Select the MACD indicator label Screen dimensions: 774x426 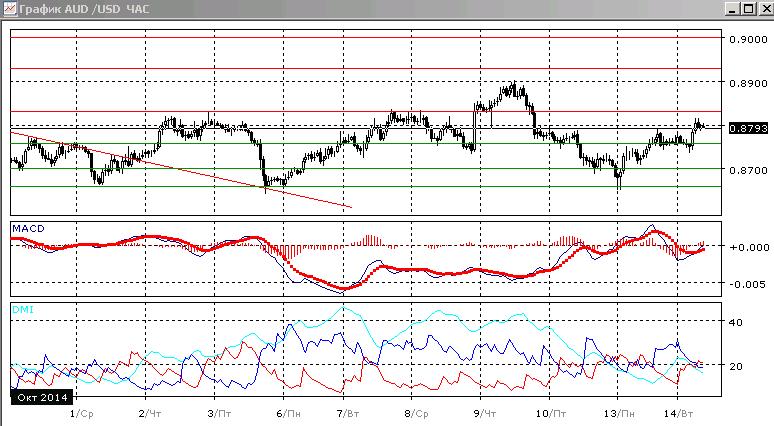point(28,229)
